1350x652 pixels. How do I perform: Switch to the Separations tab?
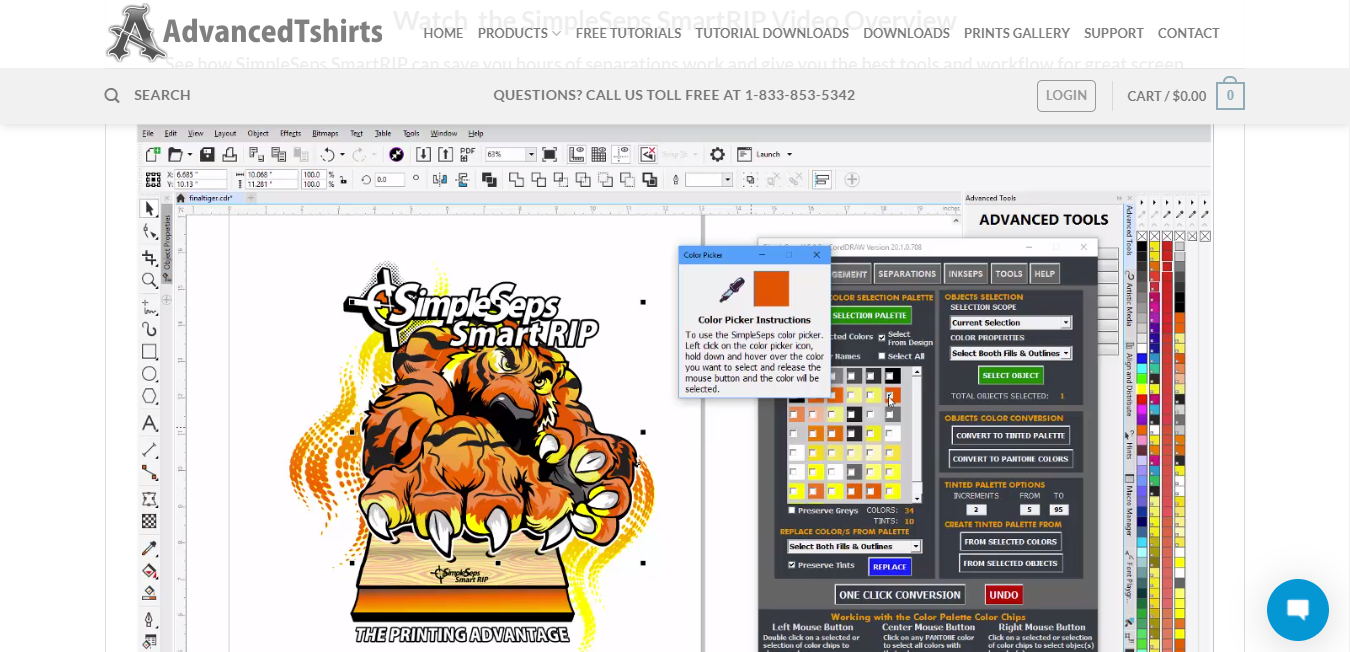pyautogui.click(x=907, y=273)
